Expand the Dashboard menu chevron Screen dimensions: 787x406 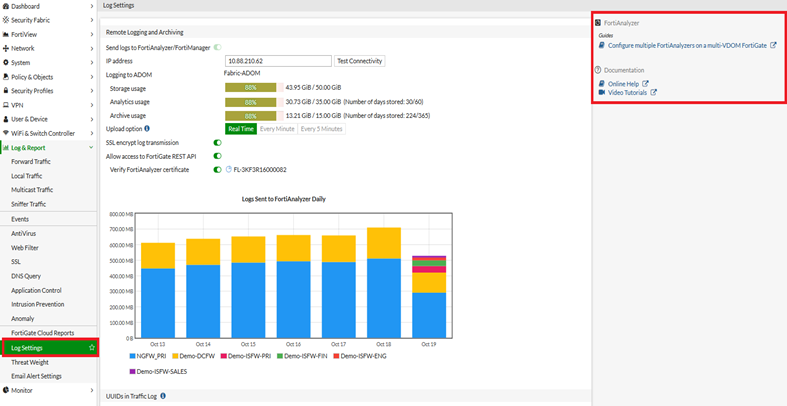92,6
